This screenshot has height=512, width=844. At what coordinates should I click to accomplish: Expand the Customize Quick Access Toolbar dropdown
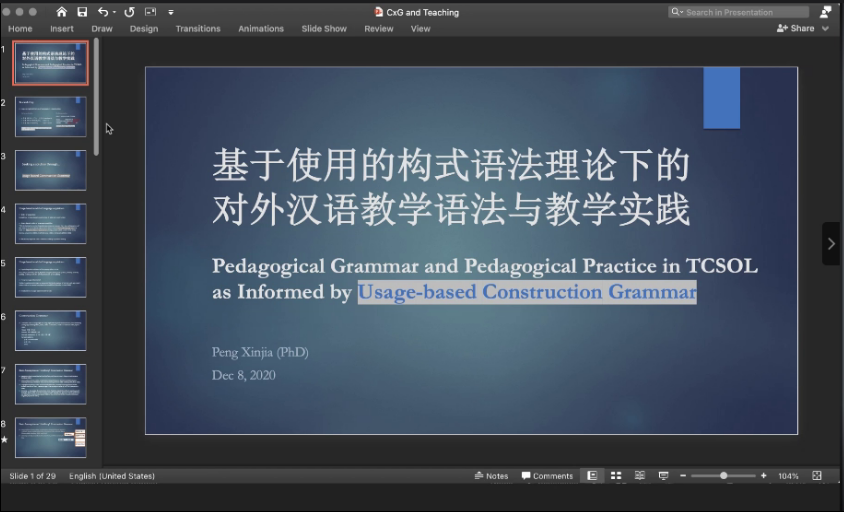pyautogui.click(x=171, y=12)
